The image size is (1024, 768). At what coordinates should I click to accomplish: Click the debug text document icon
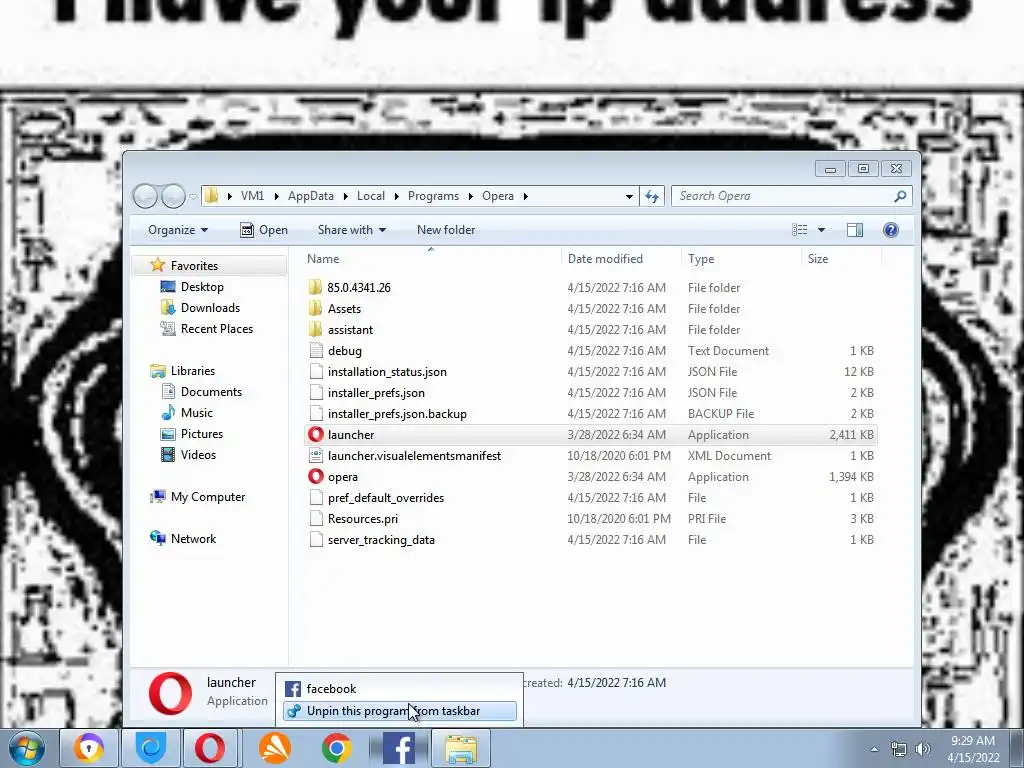(x=316, y=351)
